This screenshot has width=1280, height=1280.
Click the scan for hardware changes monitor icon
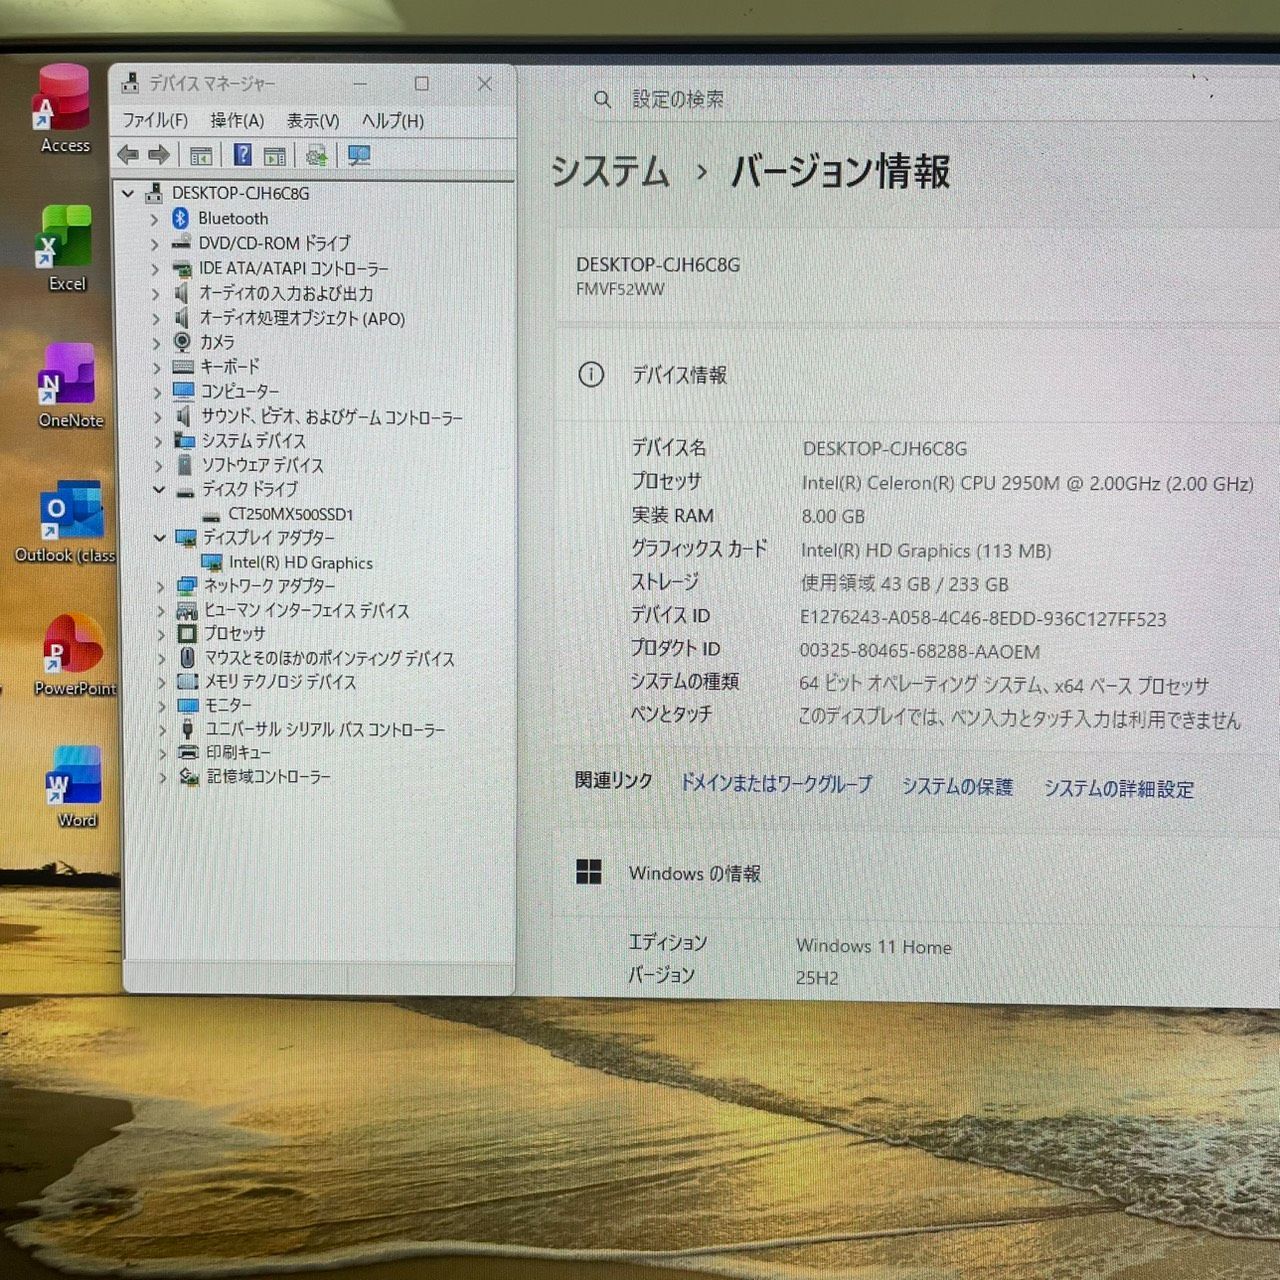[359, 155]
